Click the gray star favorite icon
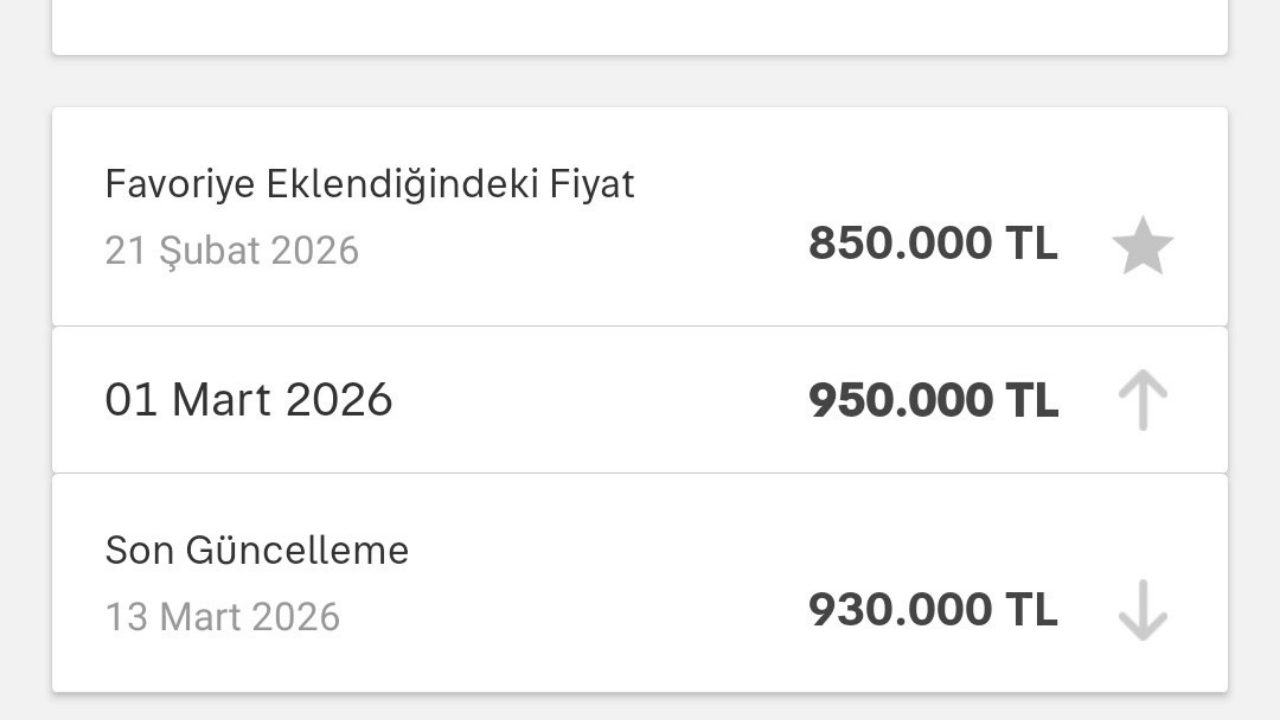The width and height of the screenshot is (1280, 720). point(1142,247)
